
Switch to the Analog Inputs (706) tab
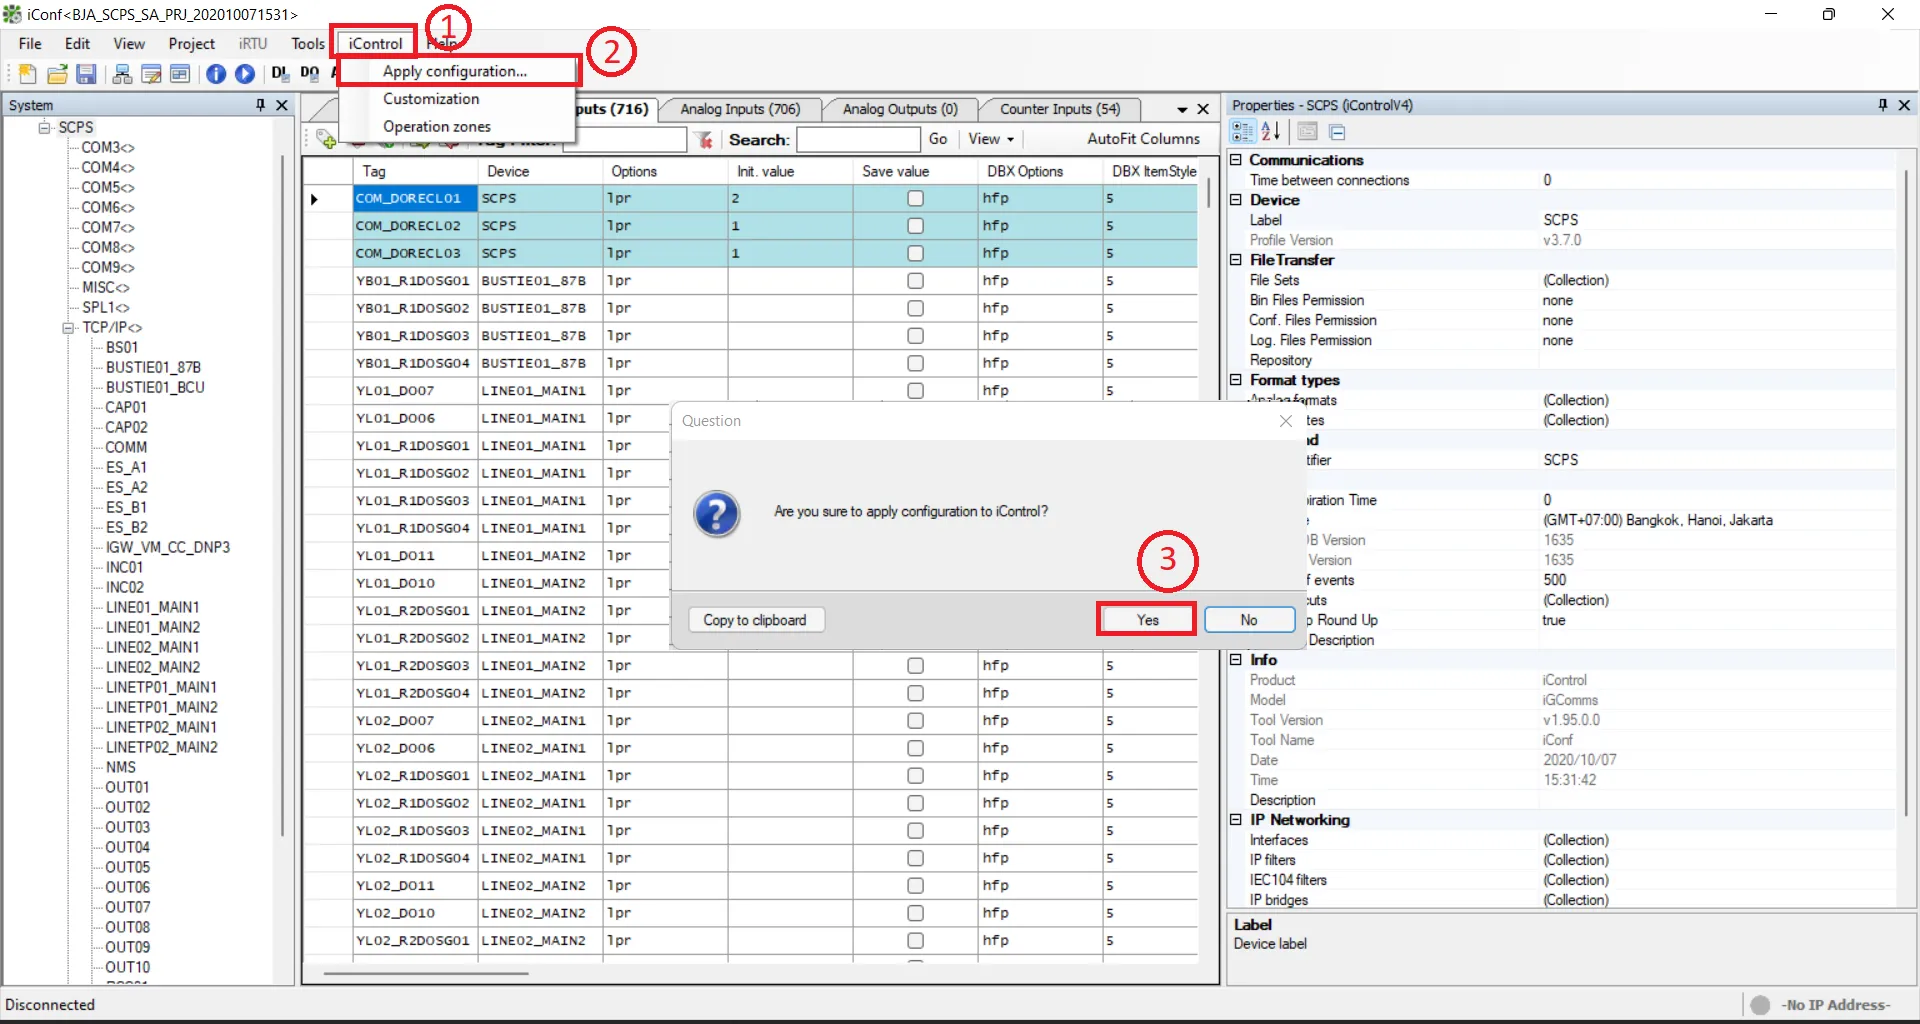click(740, 109)
